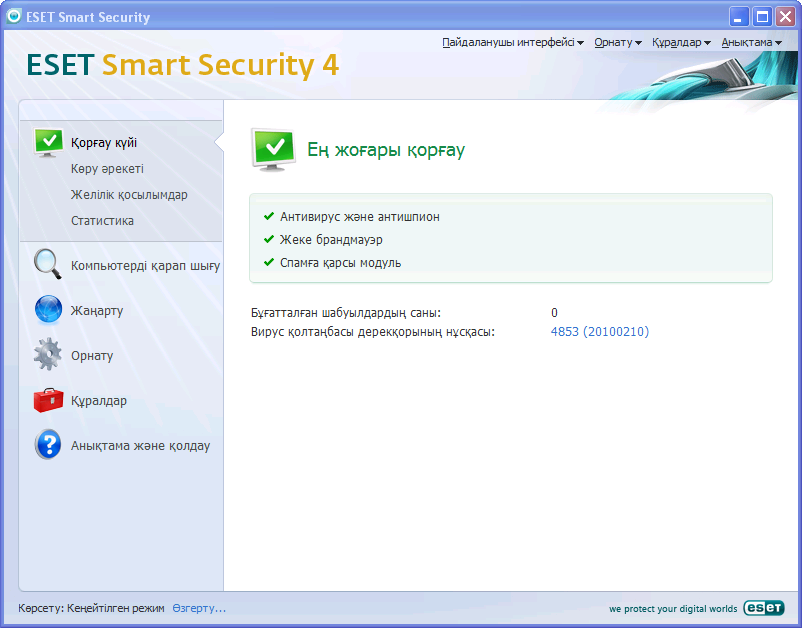Maximize the ESET Smart Security window
This screenshot has width=802, height=628.
[762, 17]
